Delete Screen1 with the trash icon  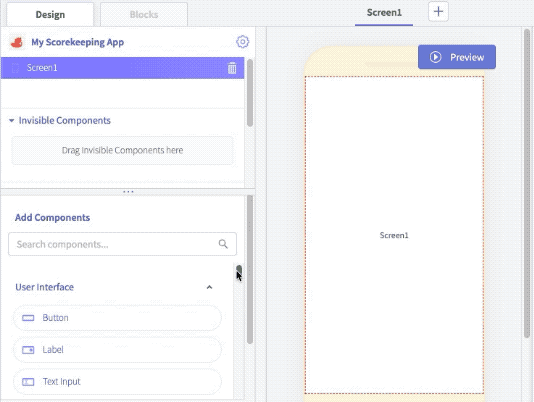coord(232,68)
